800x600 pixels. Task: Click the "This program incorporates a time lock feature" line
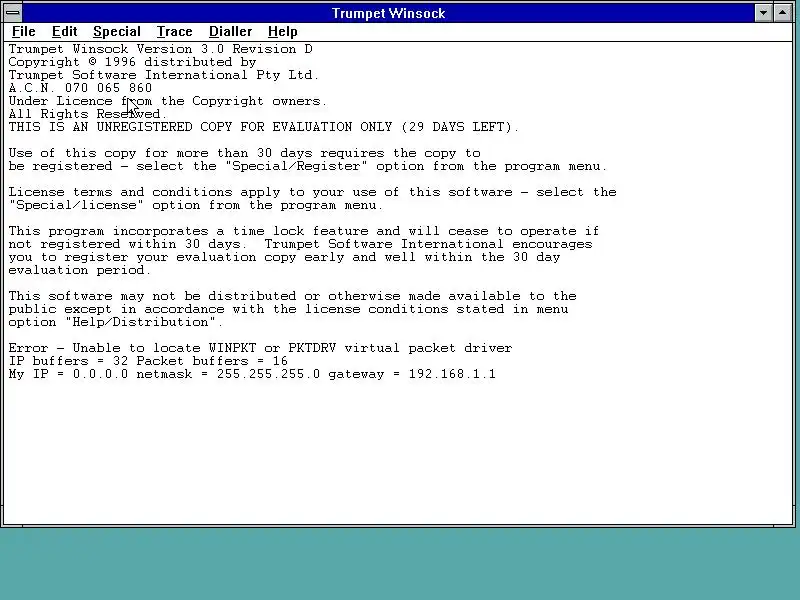click(304, 231)
